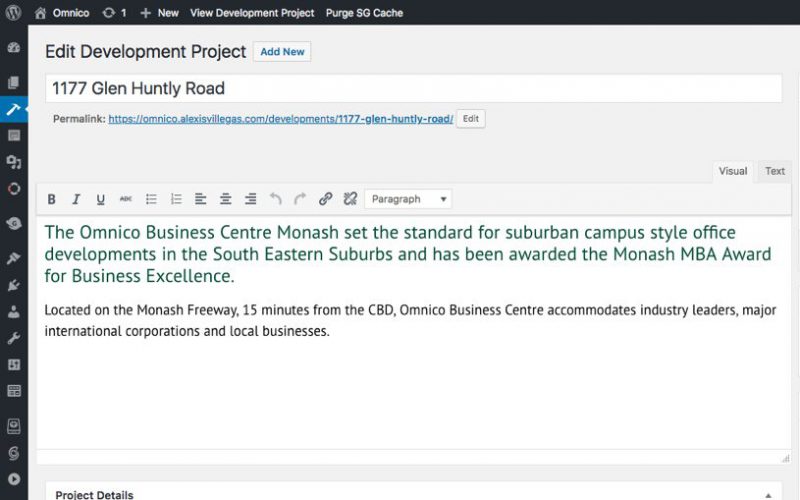This screenshot has height=500, width=800.
Task: Switch to the Visual editor tab
Action: (733, 171)
